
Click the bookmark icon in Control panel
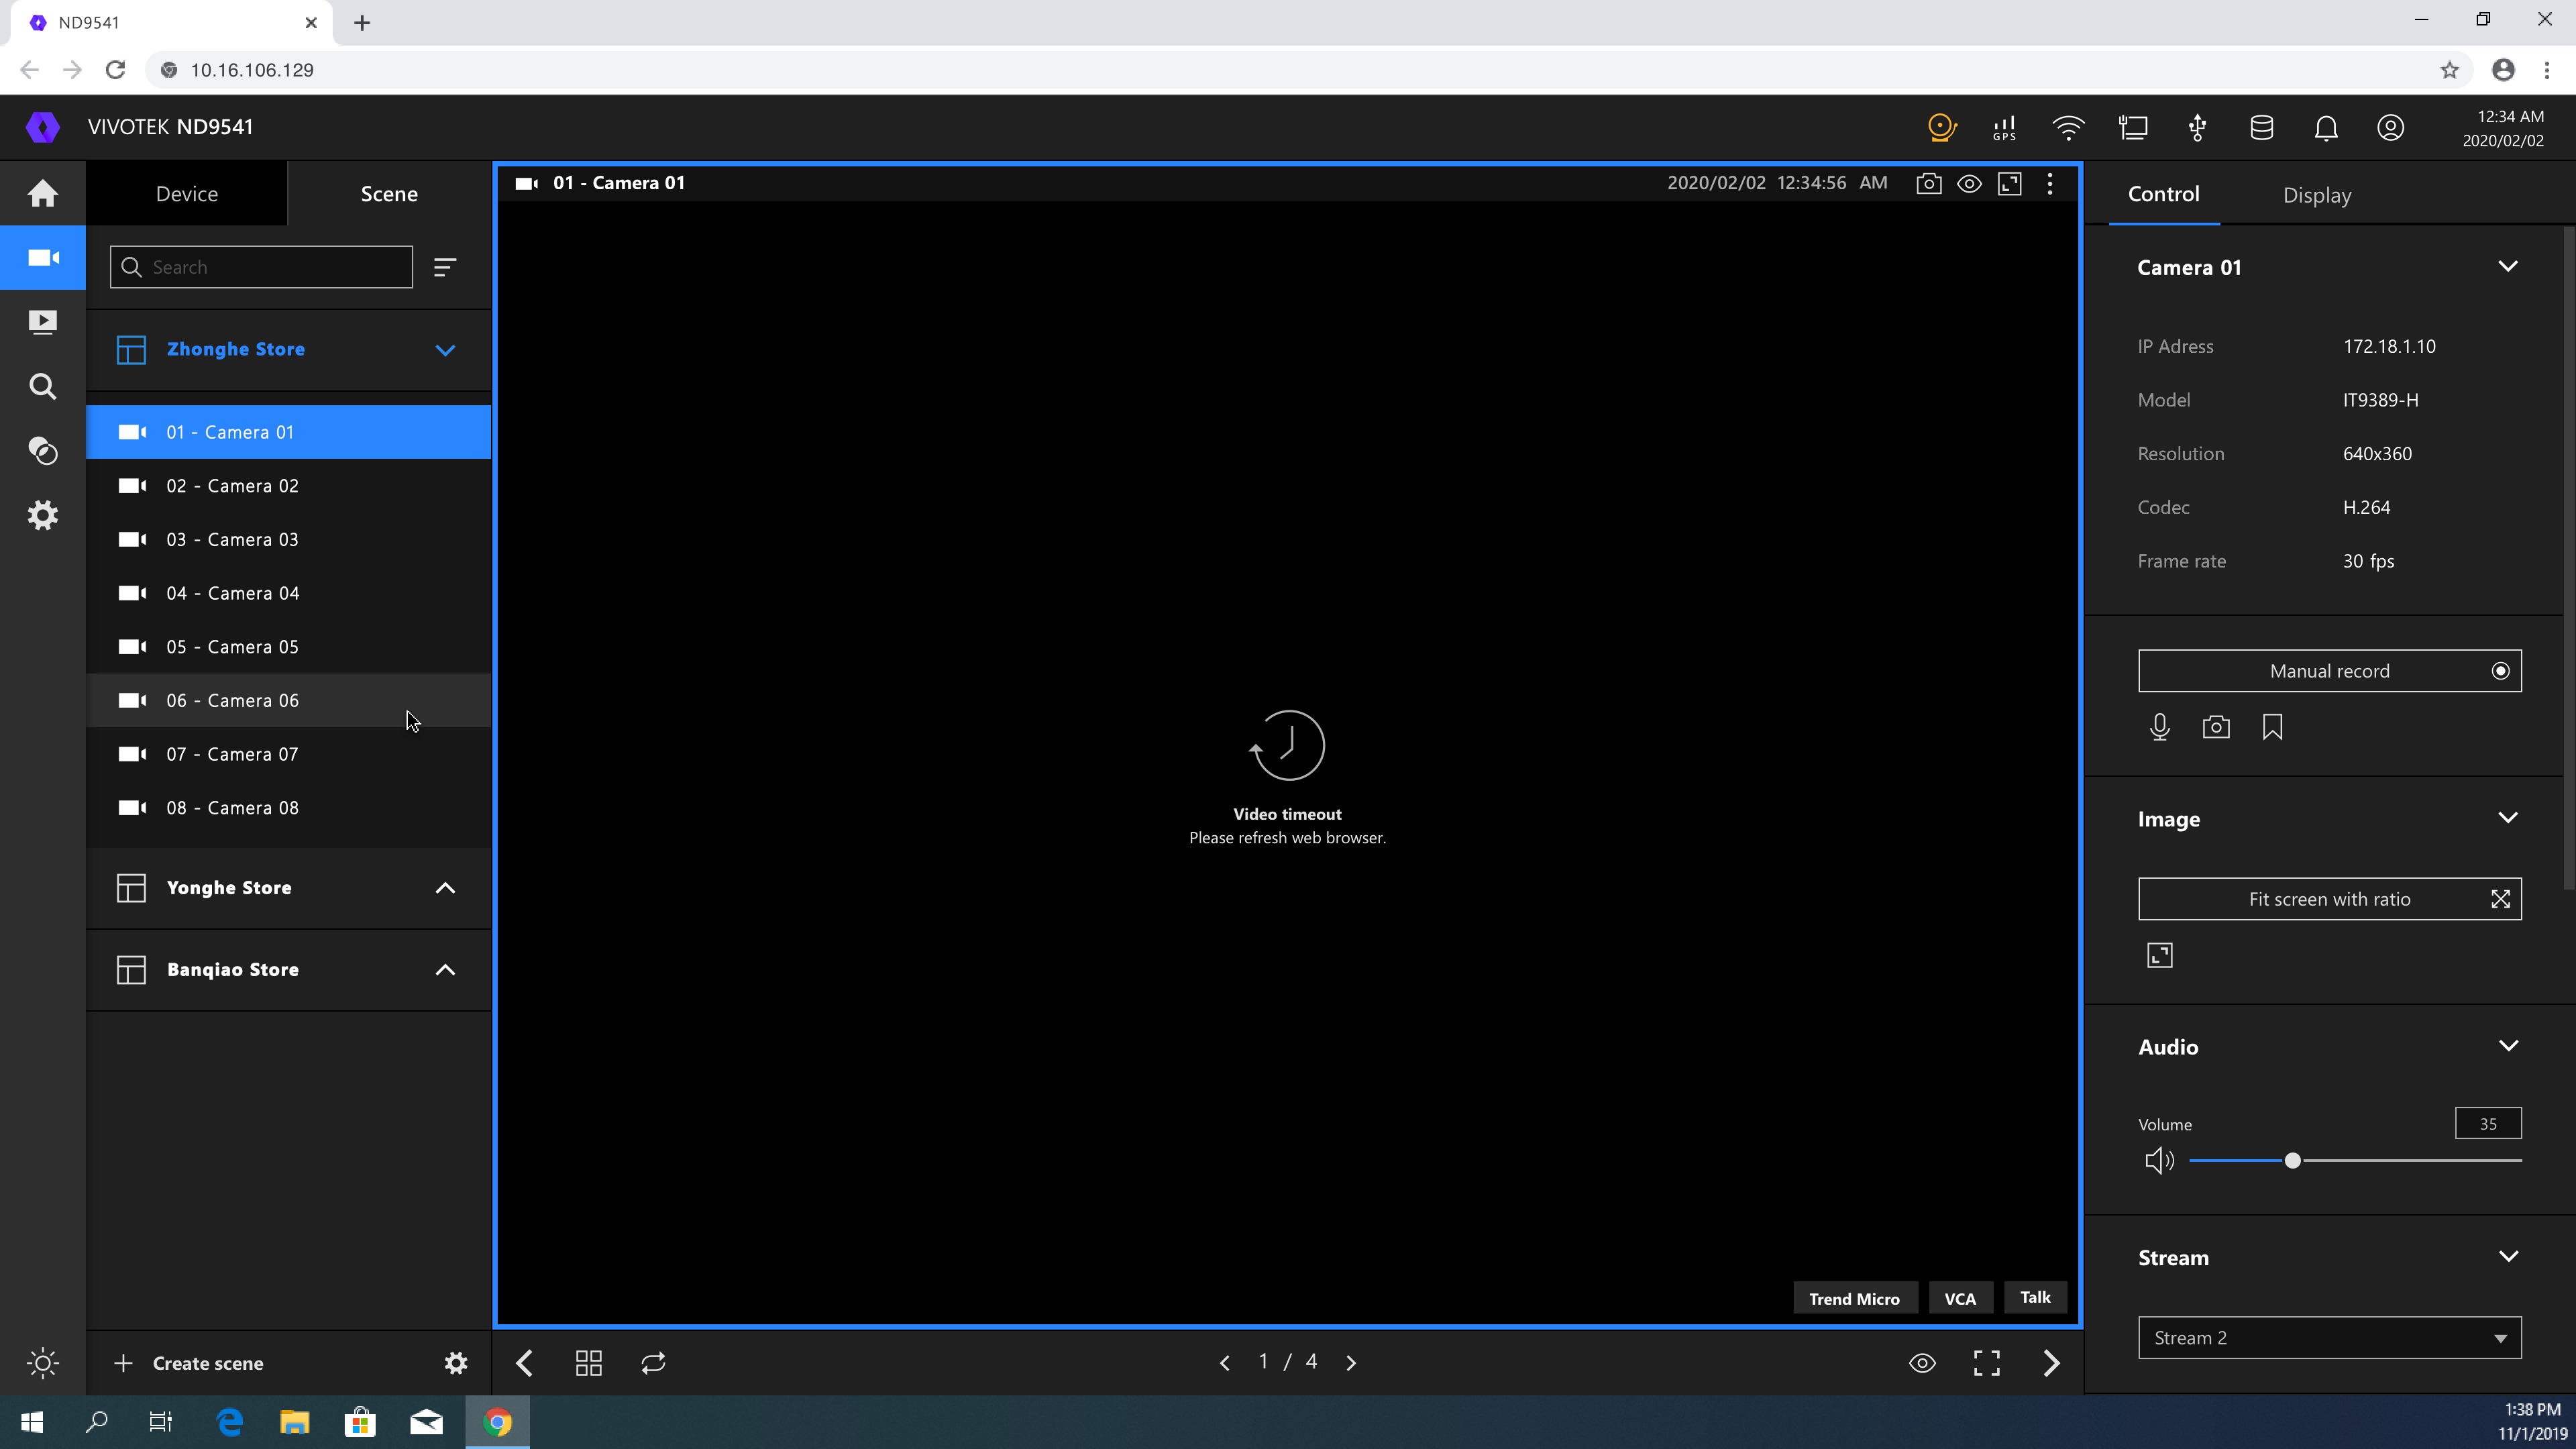[2272, 727]
